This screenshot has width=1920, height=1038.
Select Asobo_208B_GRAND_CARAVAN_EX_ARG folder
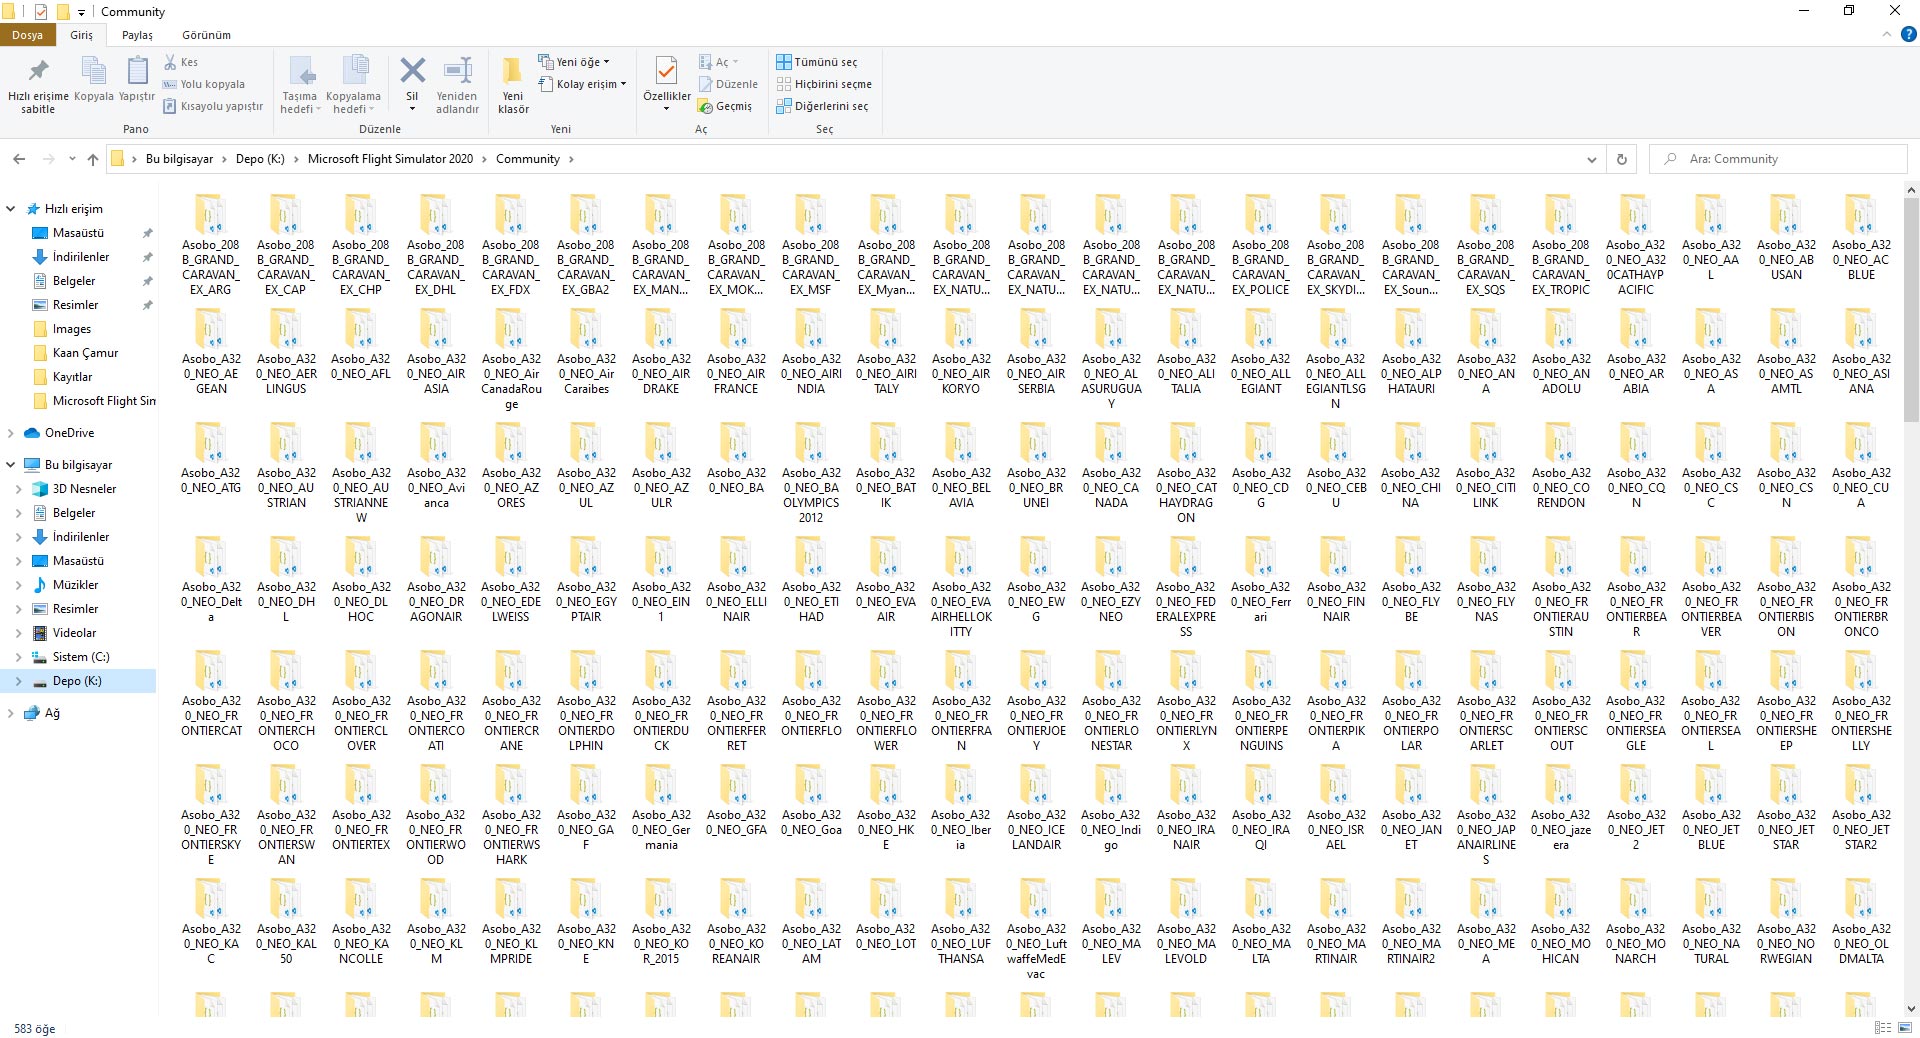tap(211, 246)
